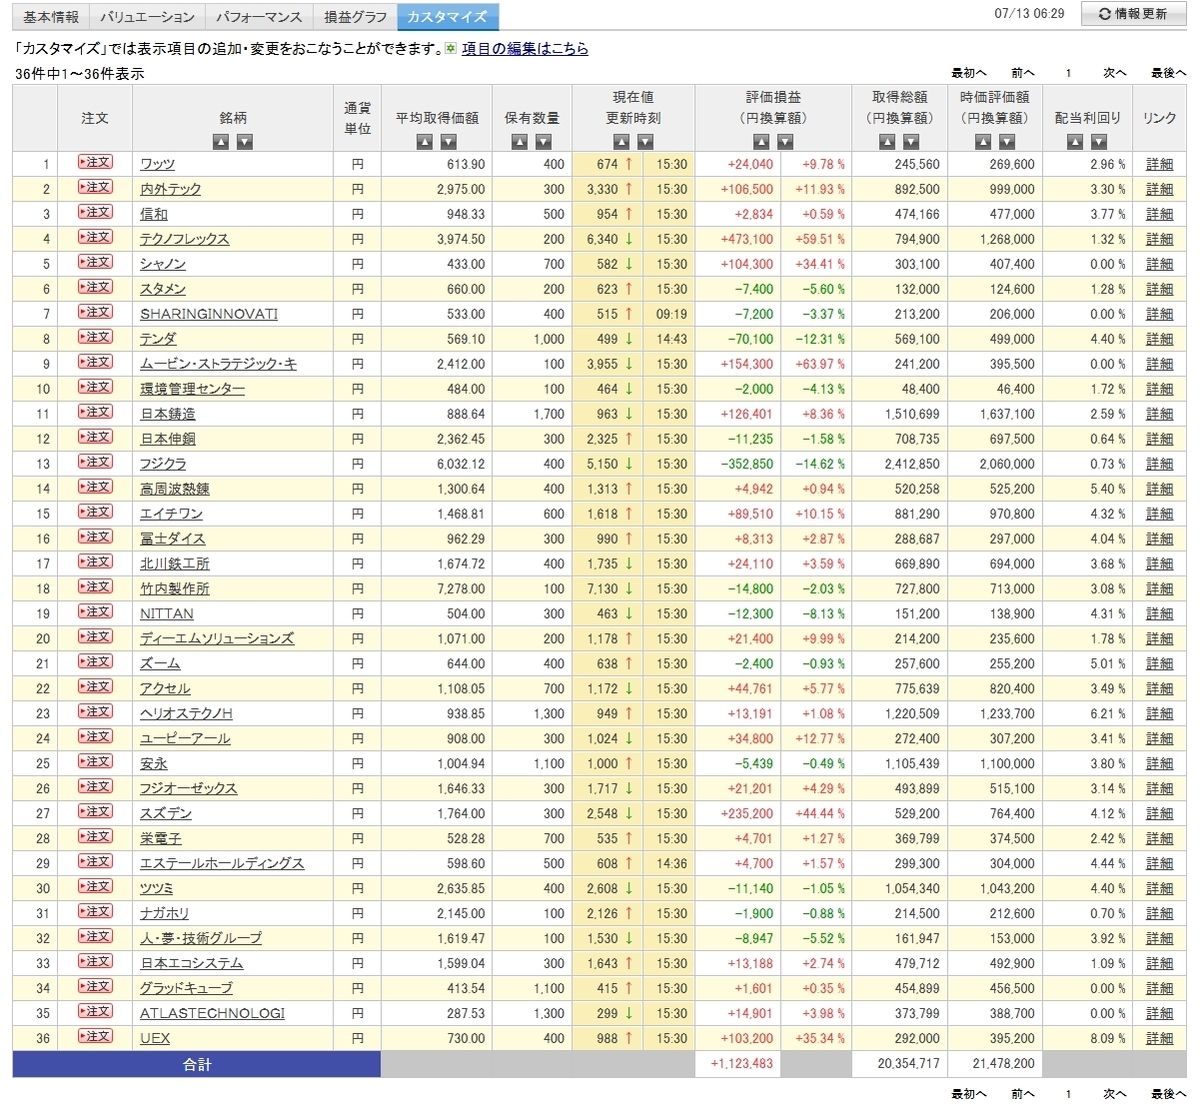Switch to バリュエーション tab
The image size is (1200, 1111).
pos(147,17)
